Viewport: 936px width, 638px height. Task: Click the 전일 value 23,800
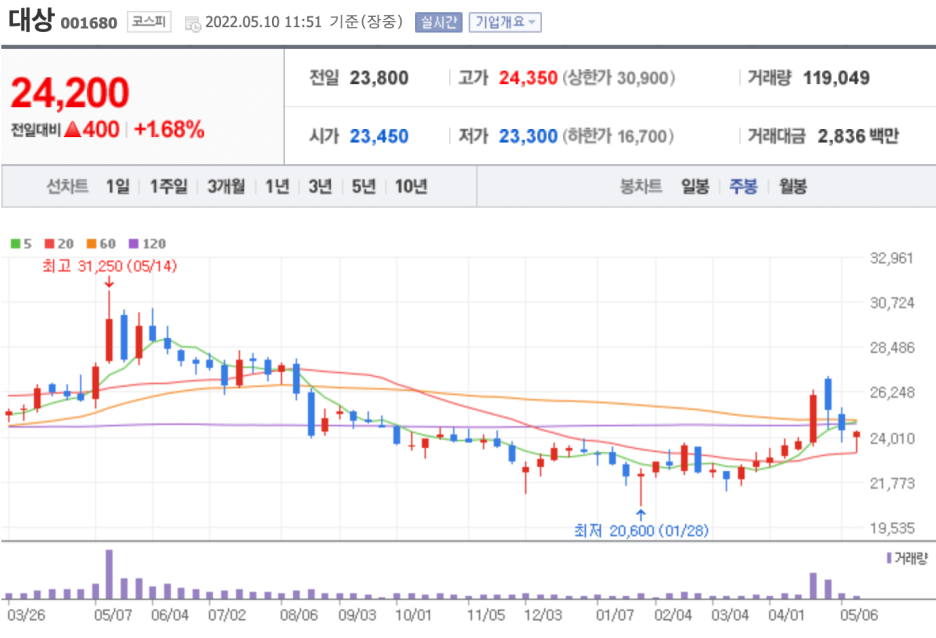pyautogui.click(x=379, y=78)
